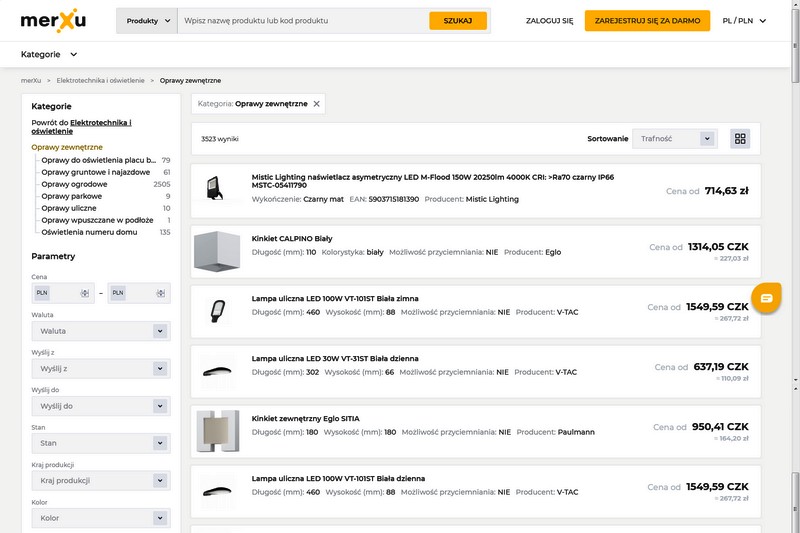Expand the Produkty search scope dropdown
This screenshot has width=800, height=533.
point(147,21)
